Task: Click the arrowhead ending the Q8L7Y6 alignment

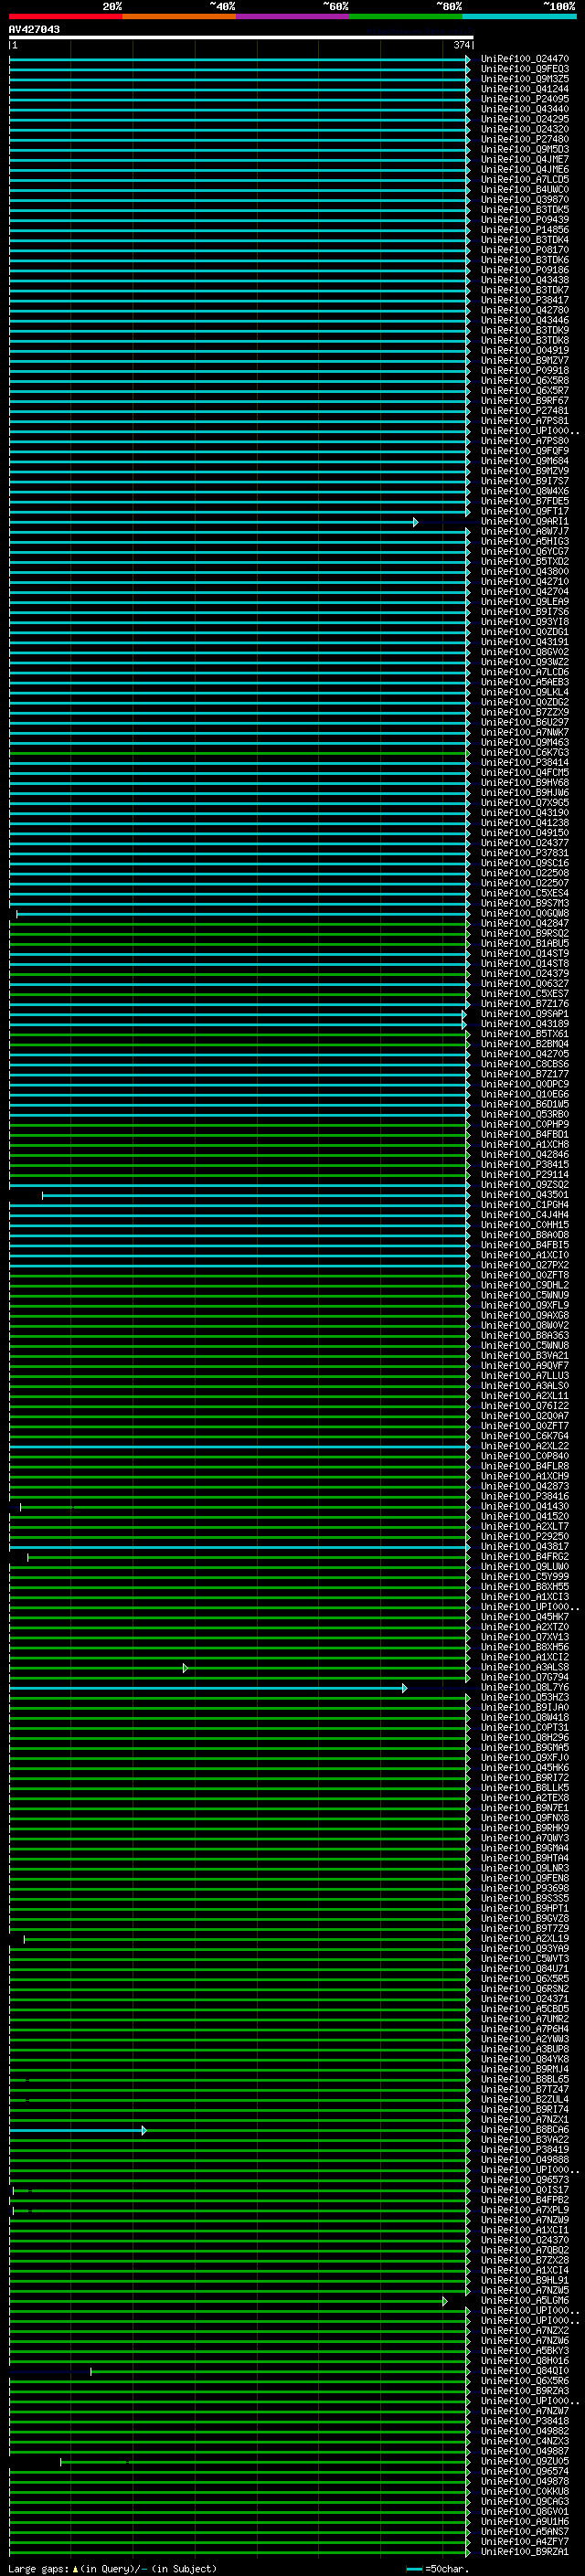Action: pyautogui.click(x=404, y=1688)
